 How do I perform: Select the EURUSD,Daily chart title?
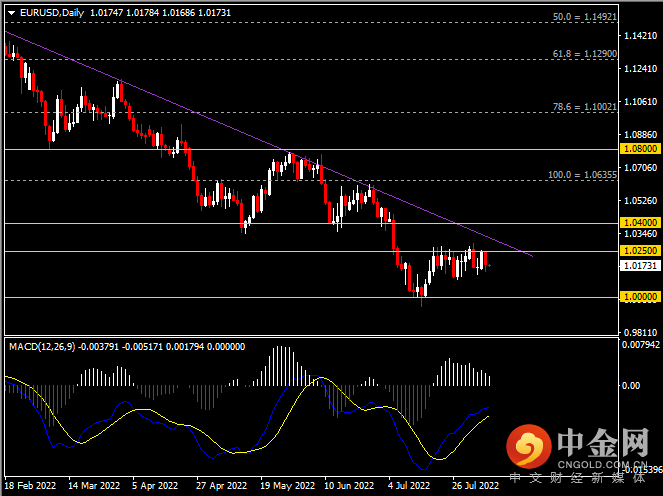(52, 13)
